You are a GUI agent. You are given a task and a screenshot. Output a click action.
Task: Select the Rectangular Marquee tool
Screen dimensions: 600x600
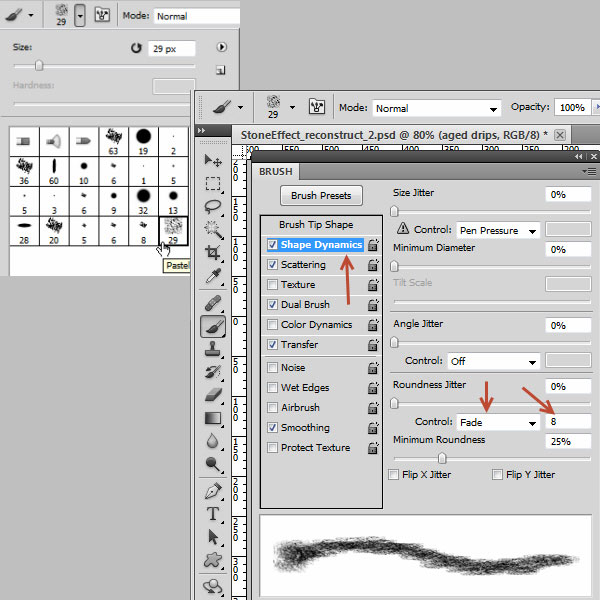point(213,184)
